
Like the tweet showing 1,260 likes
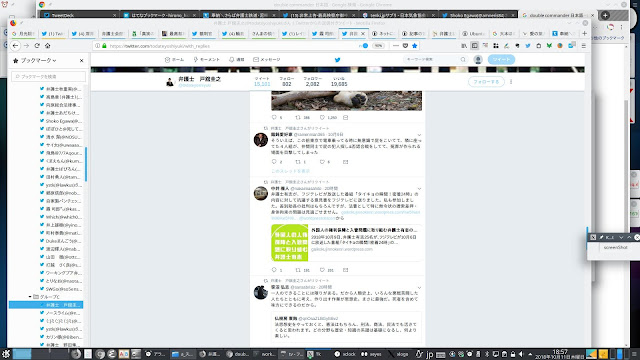point(322,118)
